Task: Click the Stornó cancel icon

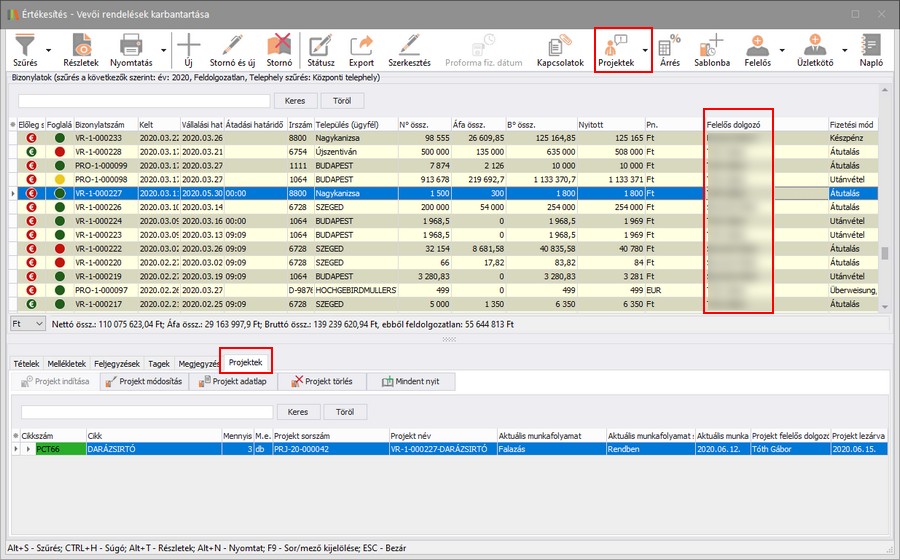Action: pyautogui.click(x=279, y=50)
